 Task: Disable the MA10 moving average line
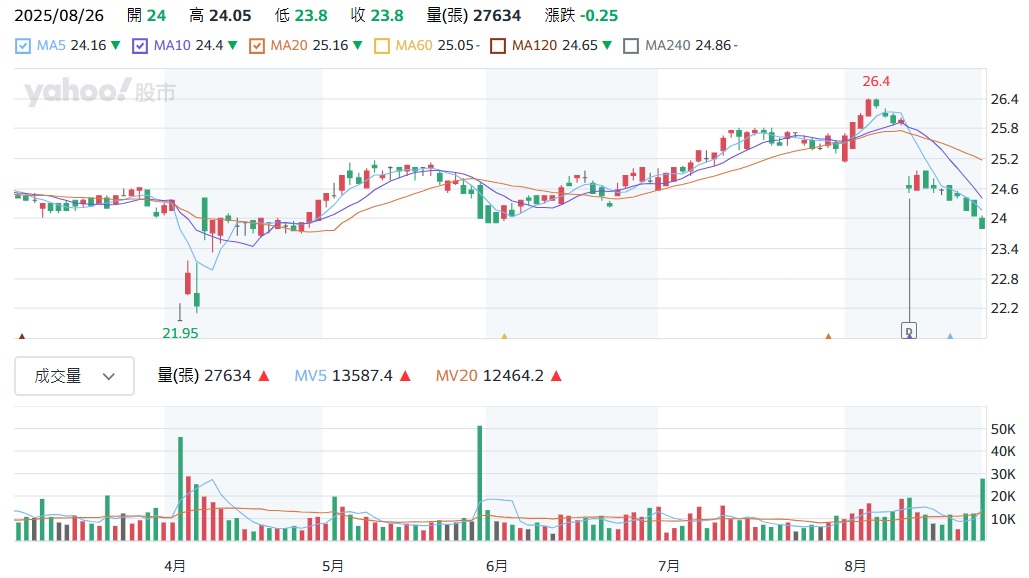(140, 45)
